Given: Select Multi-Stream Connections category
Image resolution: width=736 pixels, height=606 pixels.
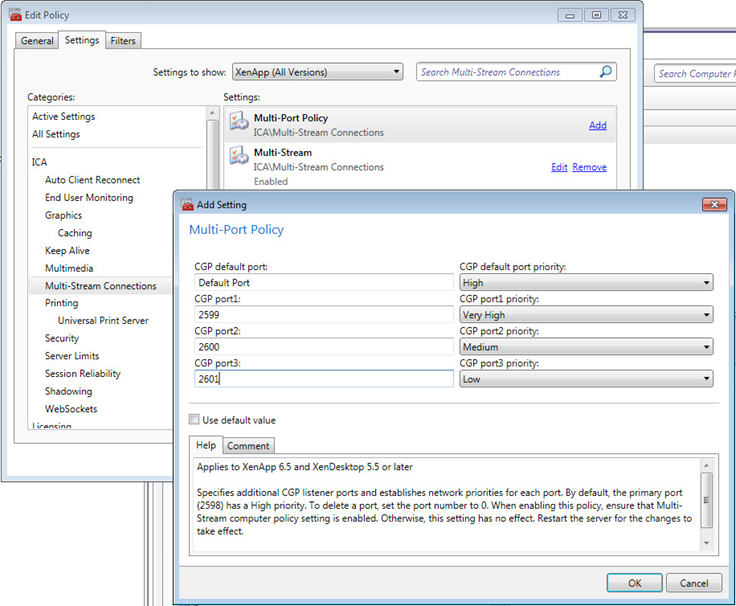Looking at the screenshot, I should coord(100,286).
